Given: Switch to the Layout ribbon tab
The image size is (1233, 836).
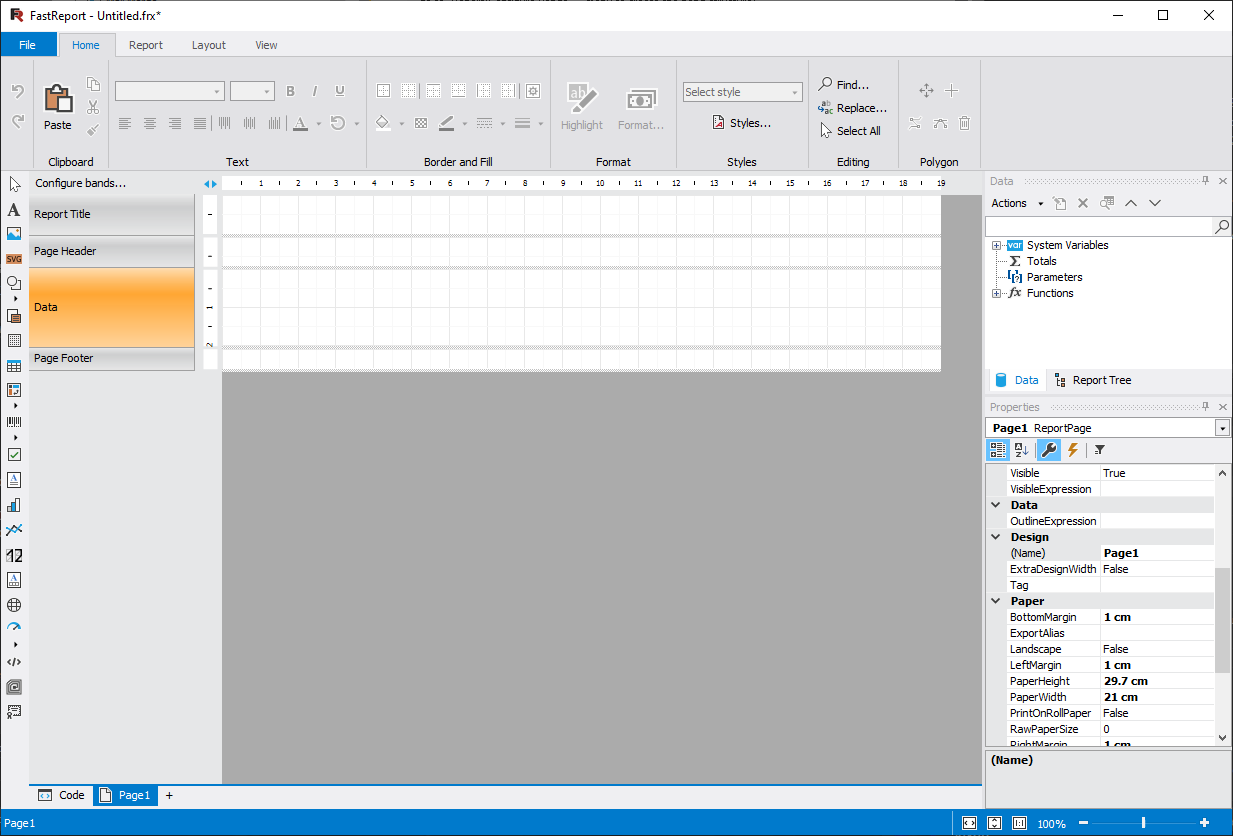Looking at the screenshot, I should (209, 45).
